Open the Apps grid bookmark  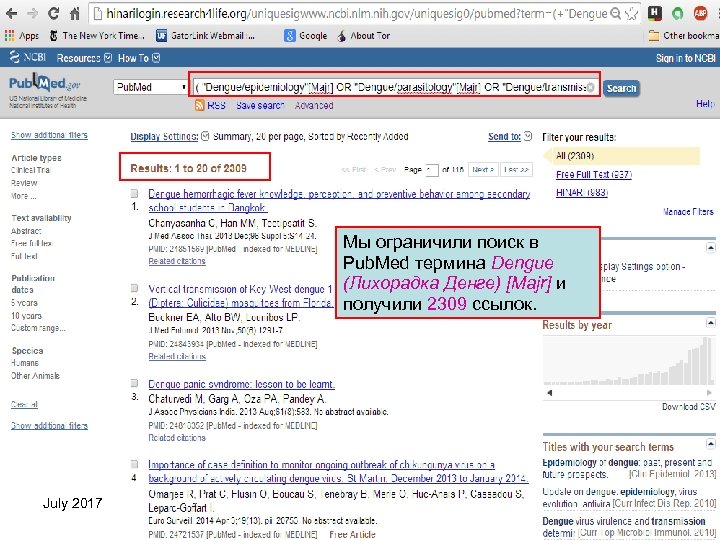pos(22,35)
